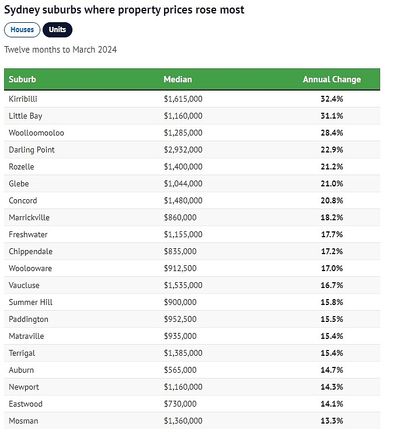Viewport: 400px width, 437px height.
Task: Click the Marrickville suburb name
Action: [x=29, y=218]
